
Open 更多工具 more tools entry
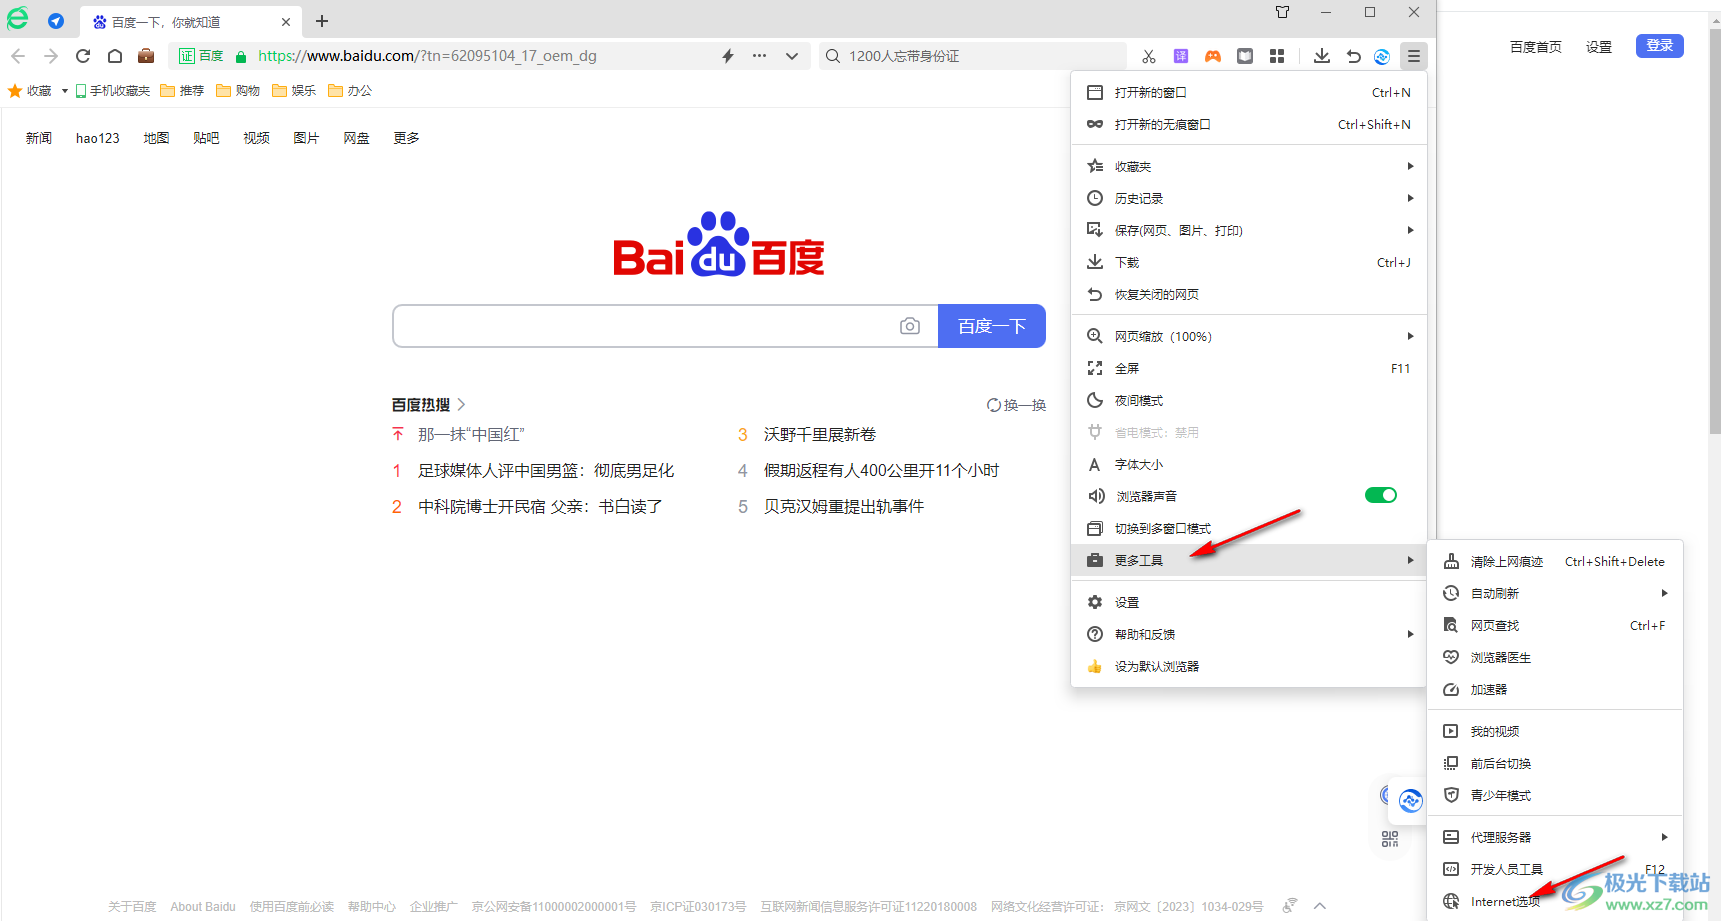click(x=1249, y=560)
